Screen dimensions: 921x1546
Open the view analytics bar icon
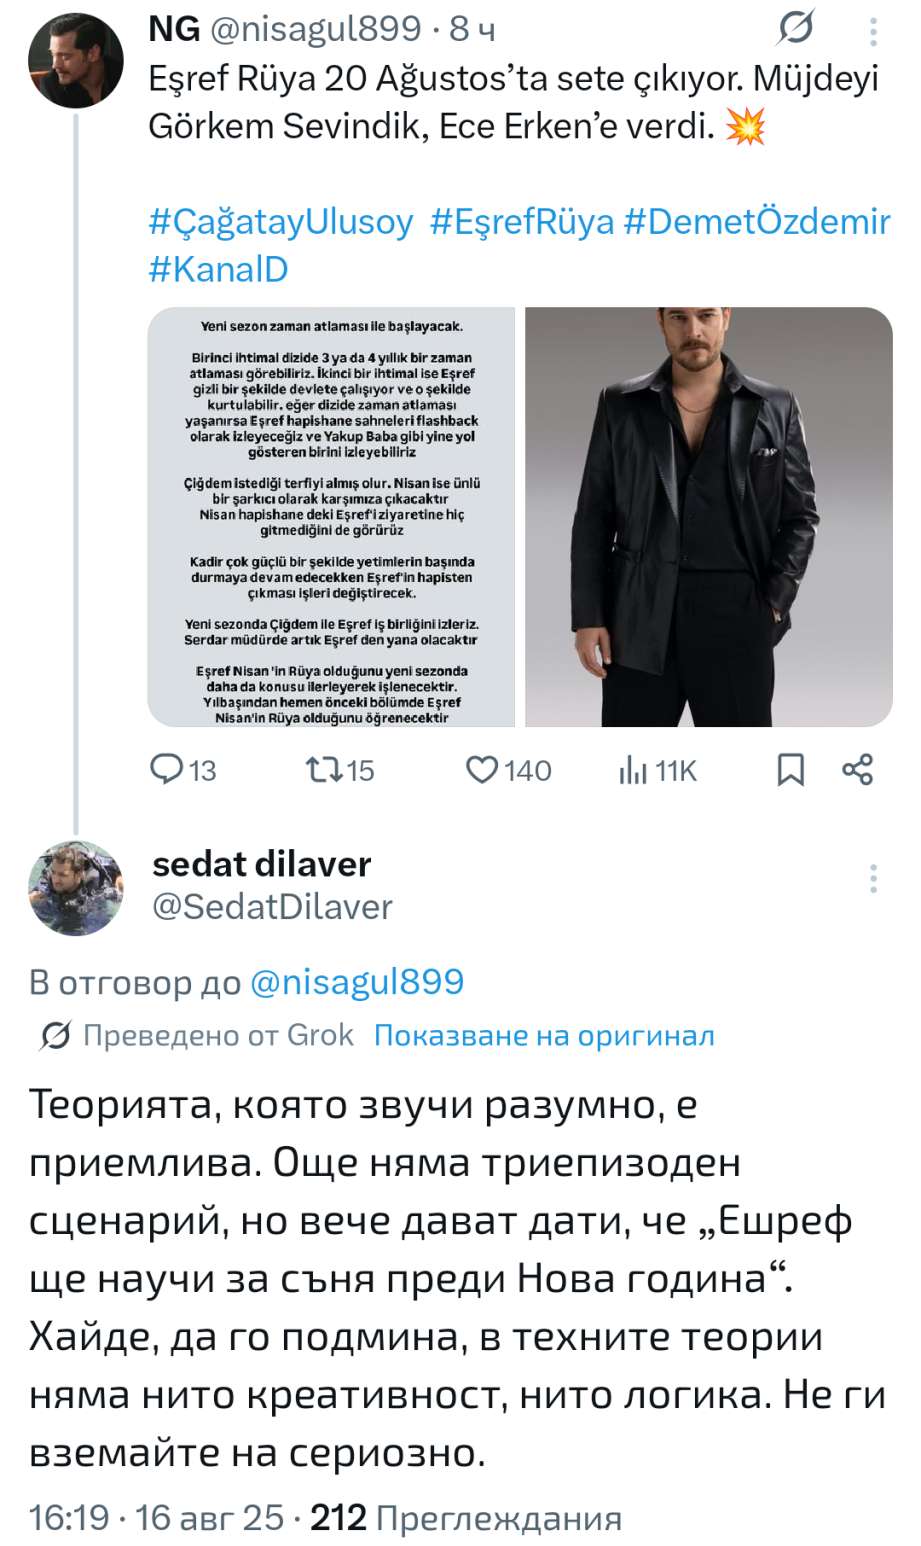tap(632, 769)
